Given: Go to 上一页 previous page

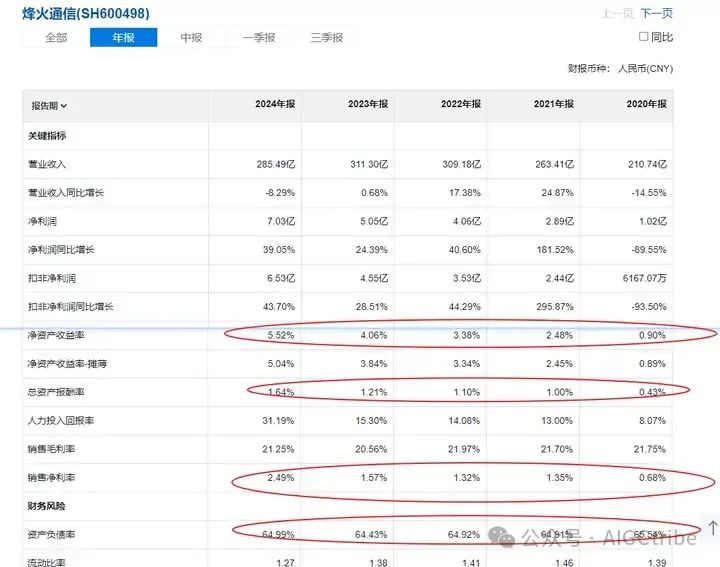Looking at the screenshot, I should (618, 13).
